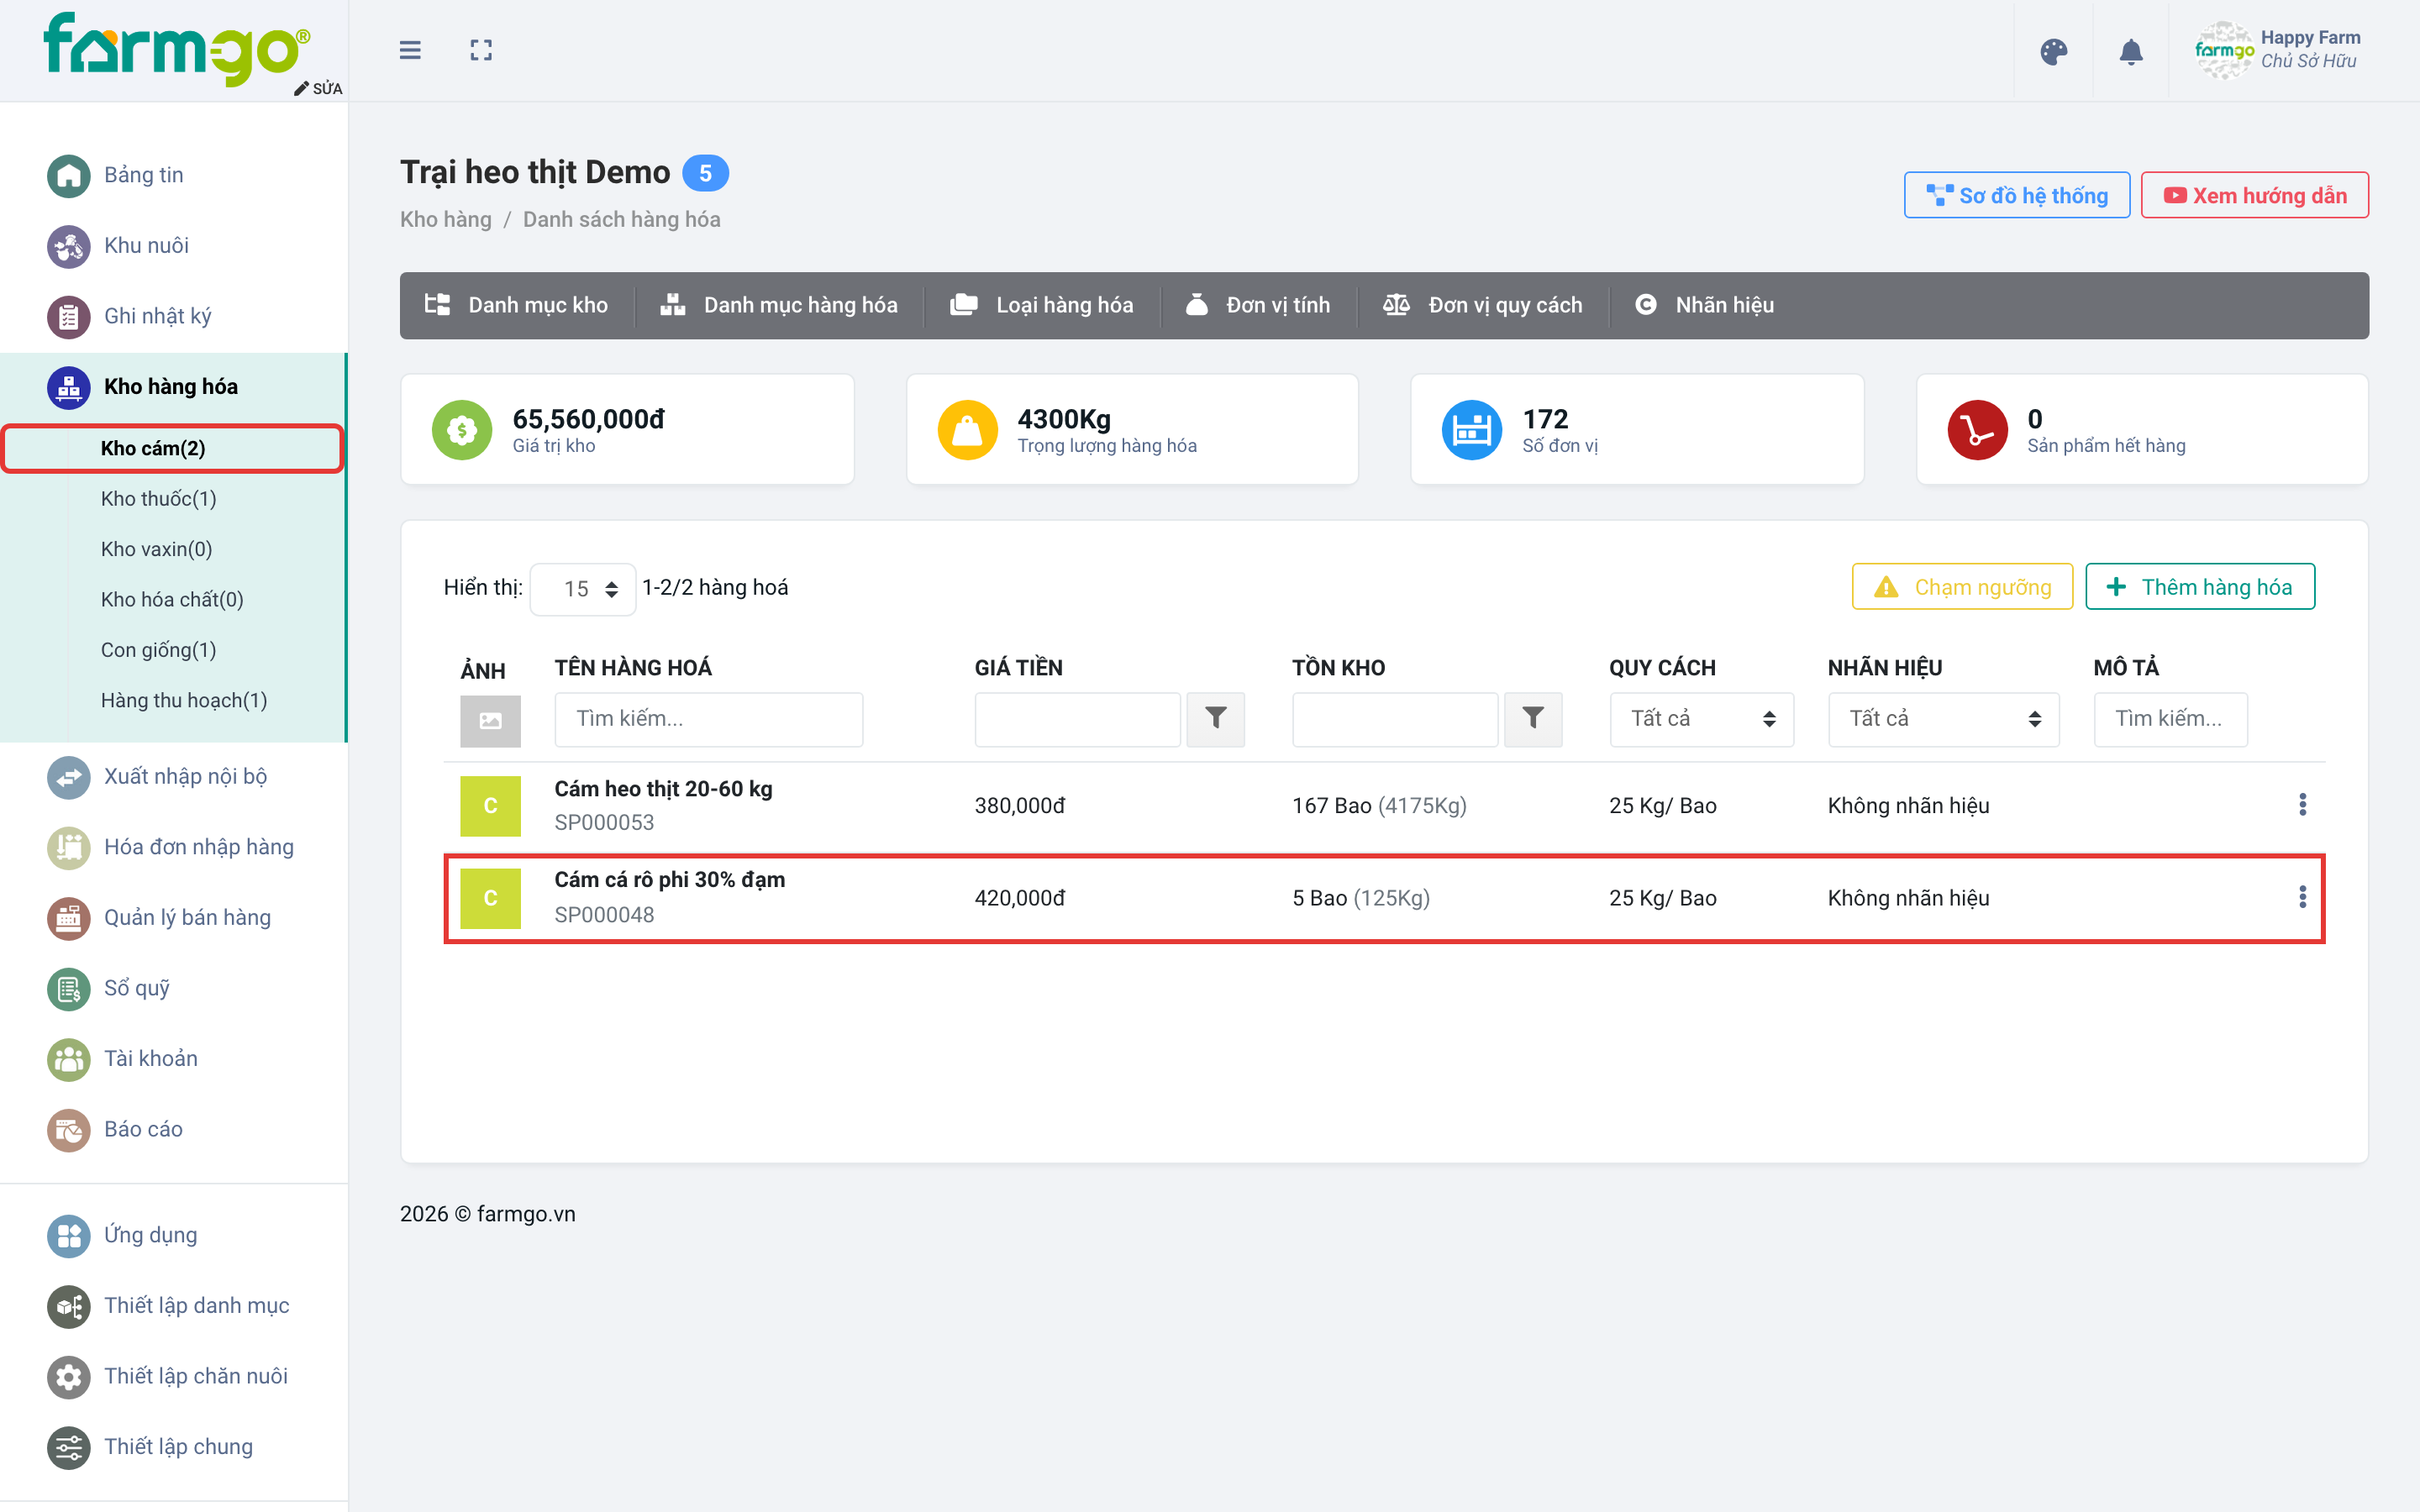Viewport: 2420px width, 1512px height.
Task: Open Sổ quỹ sidebar icon
Action: (x=68, y=989)
